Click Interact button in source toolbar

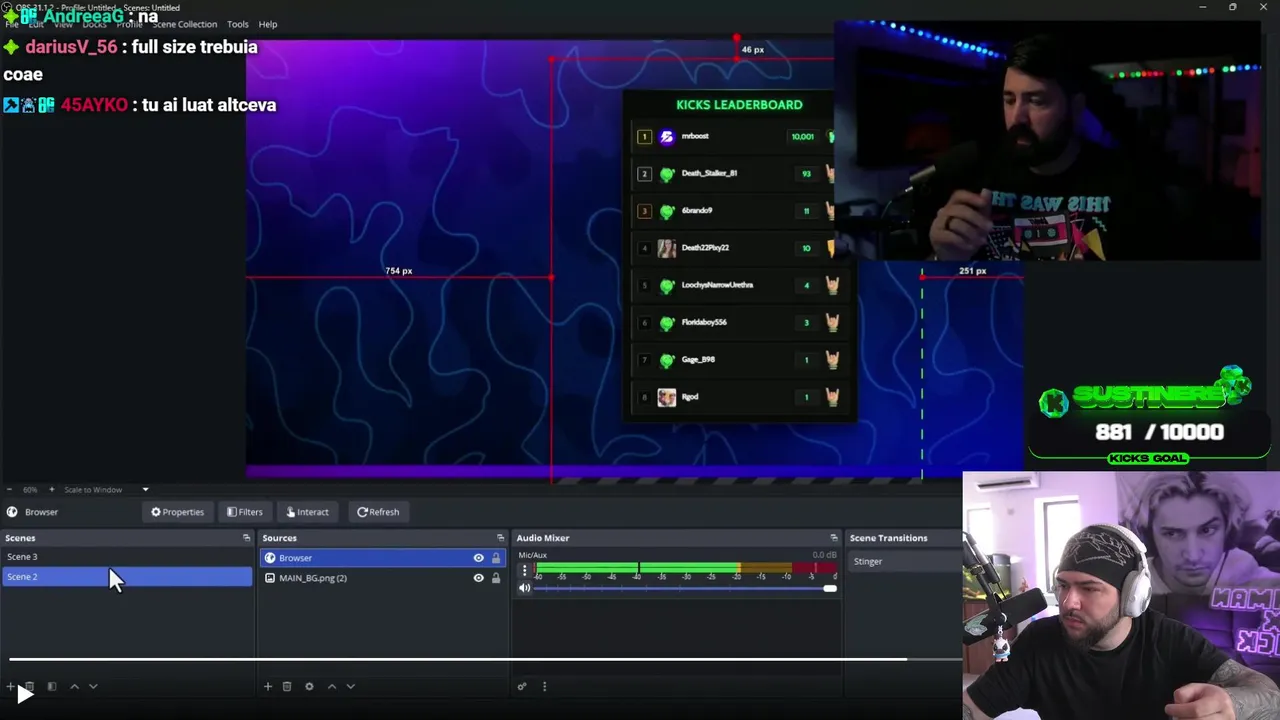(307, 512)
